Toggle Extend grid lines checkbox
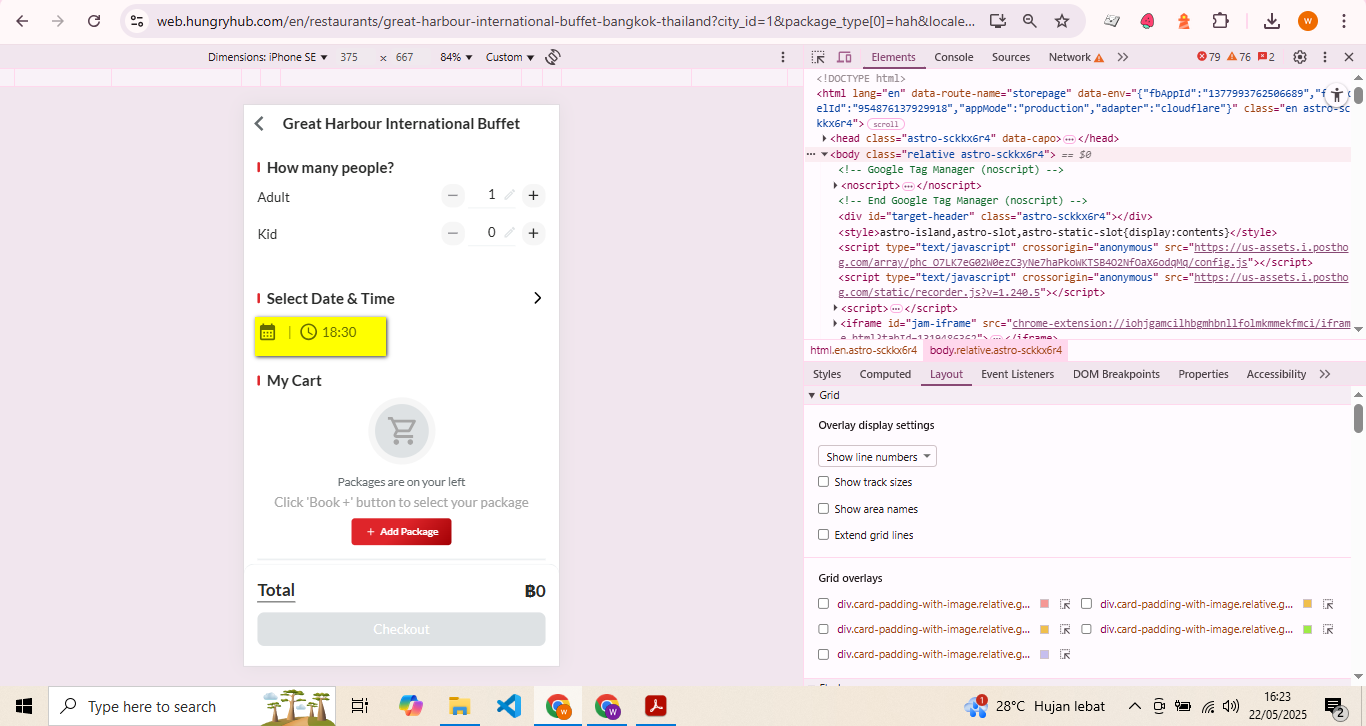1366x726 pixels. point(824,535)
